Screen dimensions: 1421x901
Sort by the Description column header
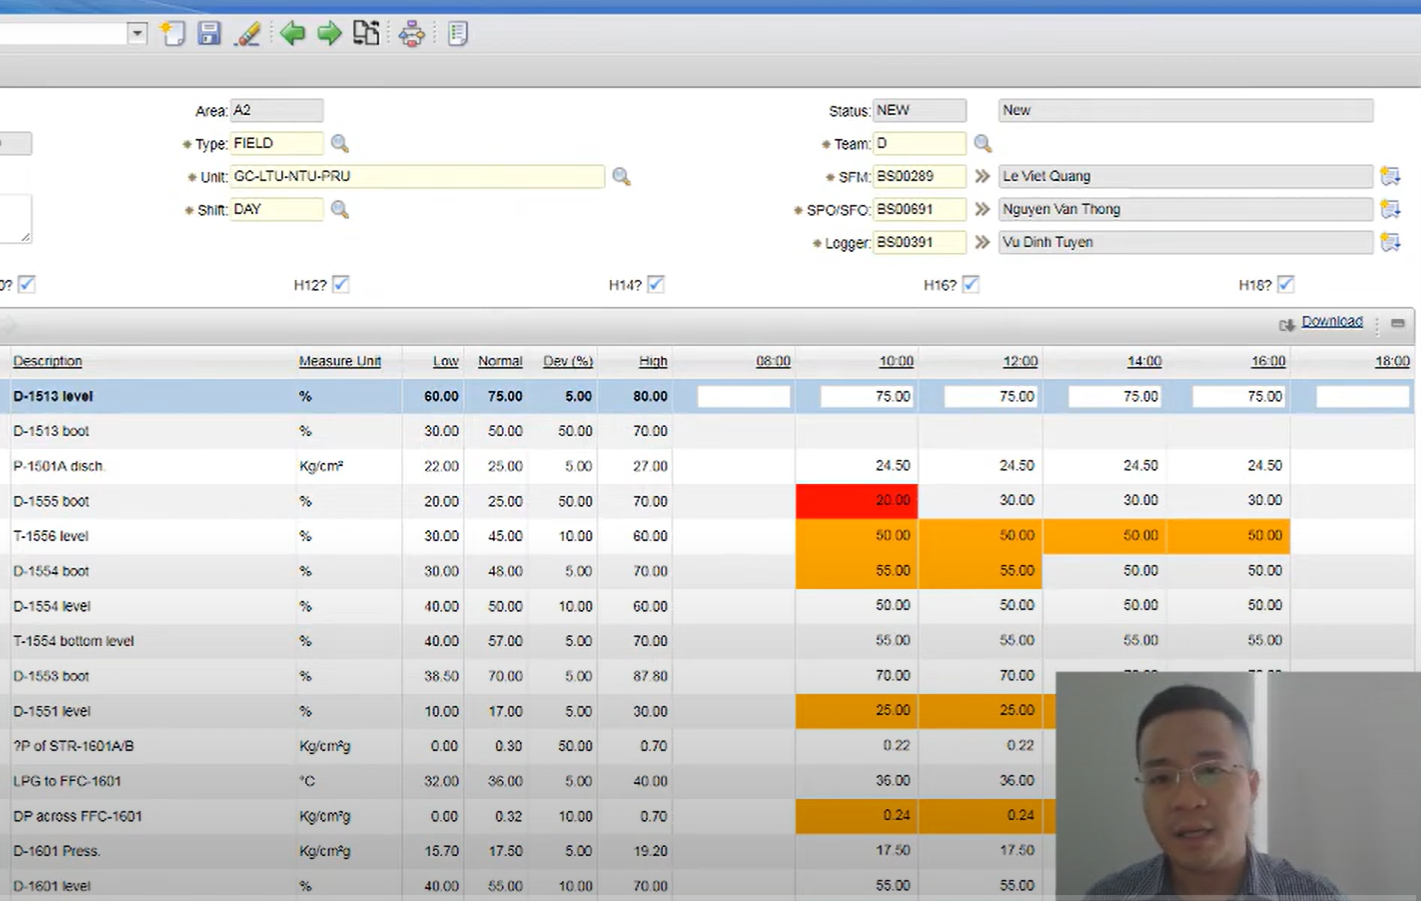pos(47,361)
